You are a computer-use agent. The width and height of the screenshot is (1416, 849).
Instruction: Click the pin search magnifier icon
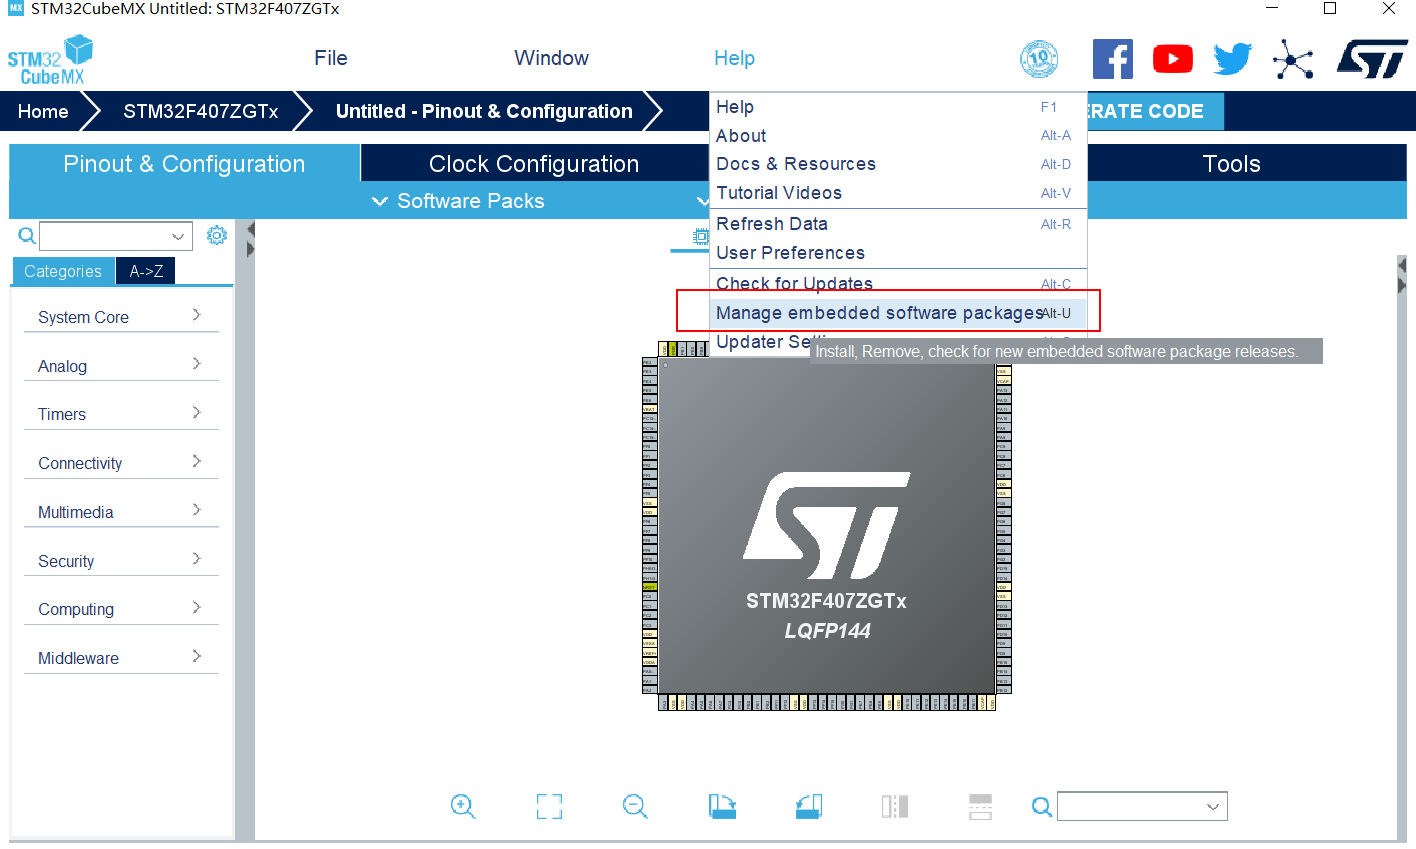coord(1042,807)
